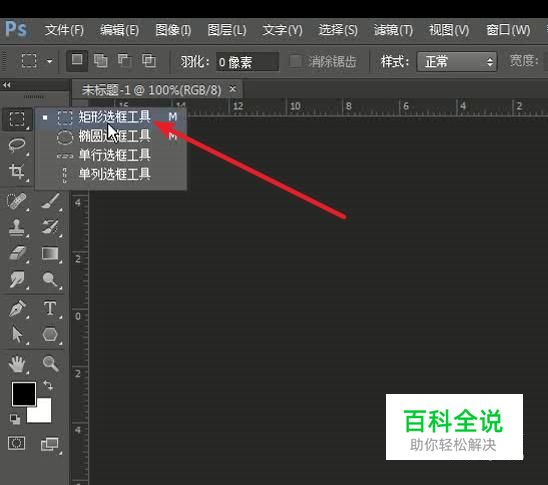Open the background color white swatch
Image resolution: width=548 pixels, height=485 pixels.
tap(43, 414)
